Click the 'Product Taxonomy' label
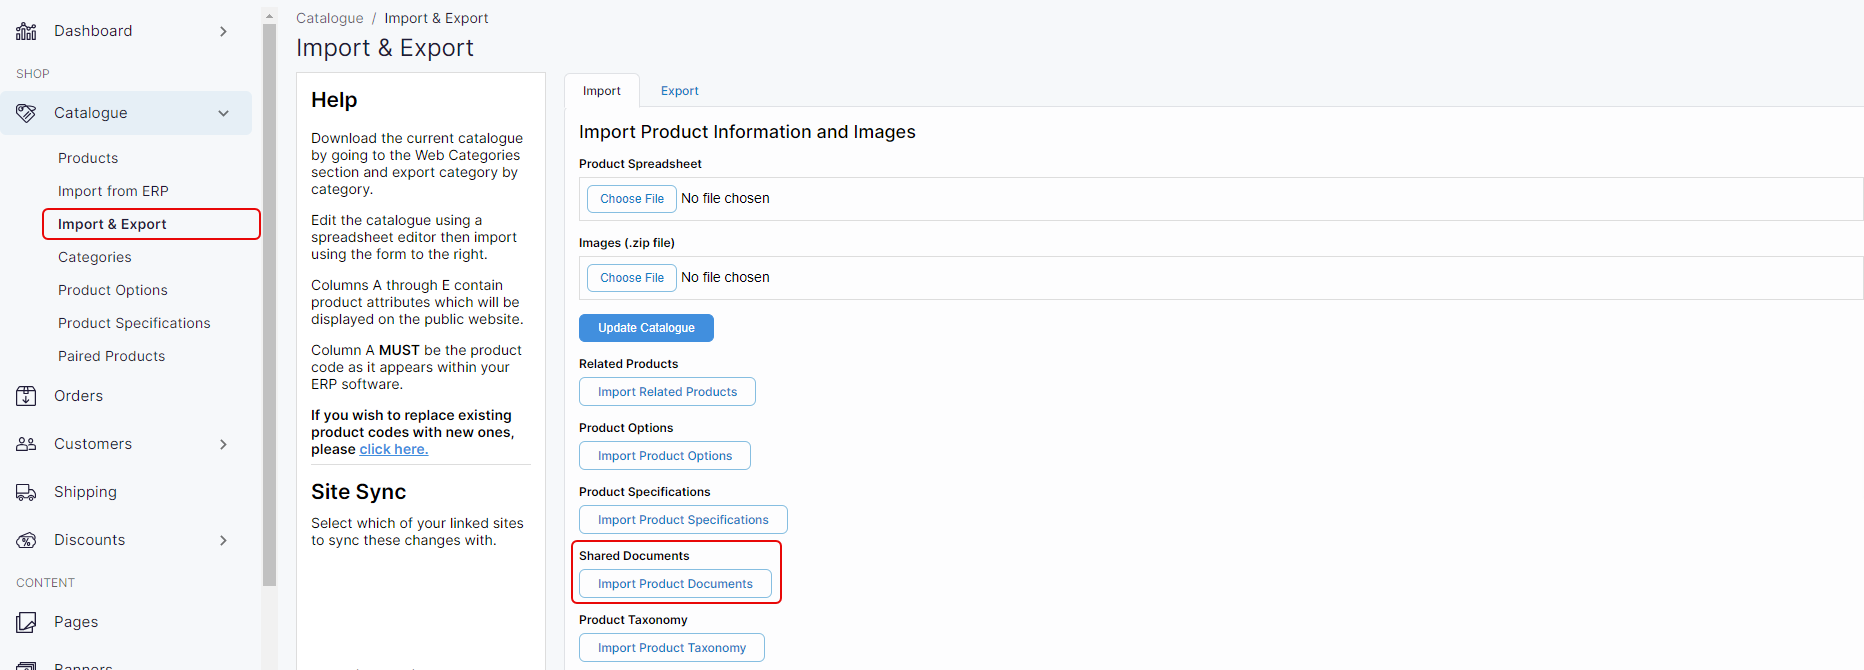The height and width of the screenshot is (670, 1864). coord(633,620)
